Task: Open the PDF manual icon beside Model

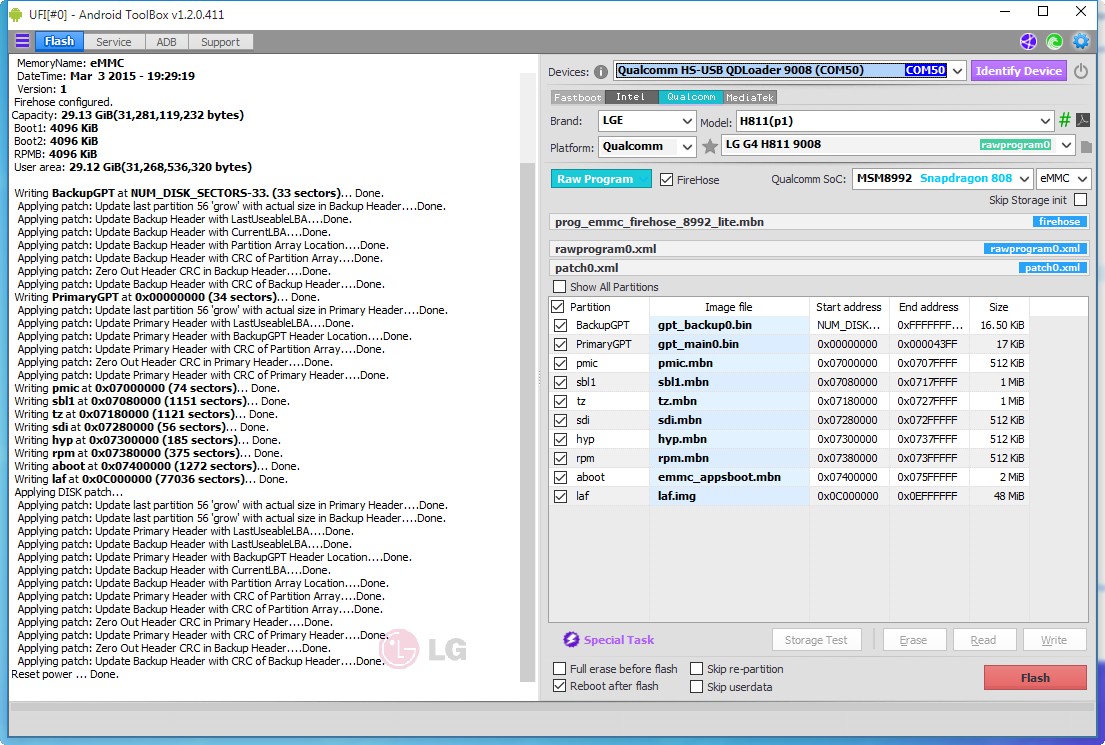Action: coord(1083,120)
